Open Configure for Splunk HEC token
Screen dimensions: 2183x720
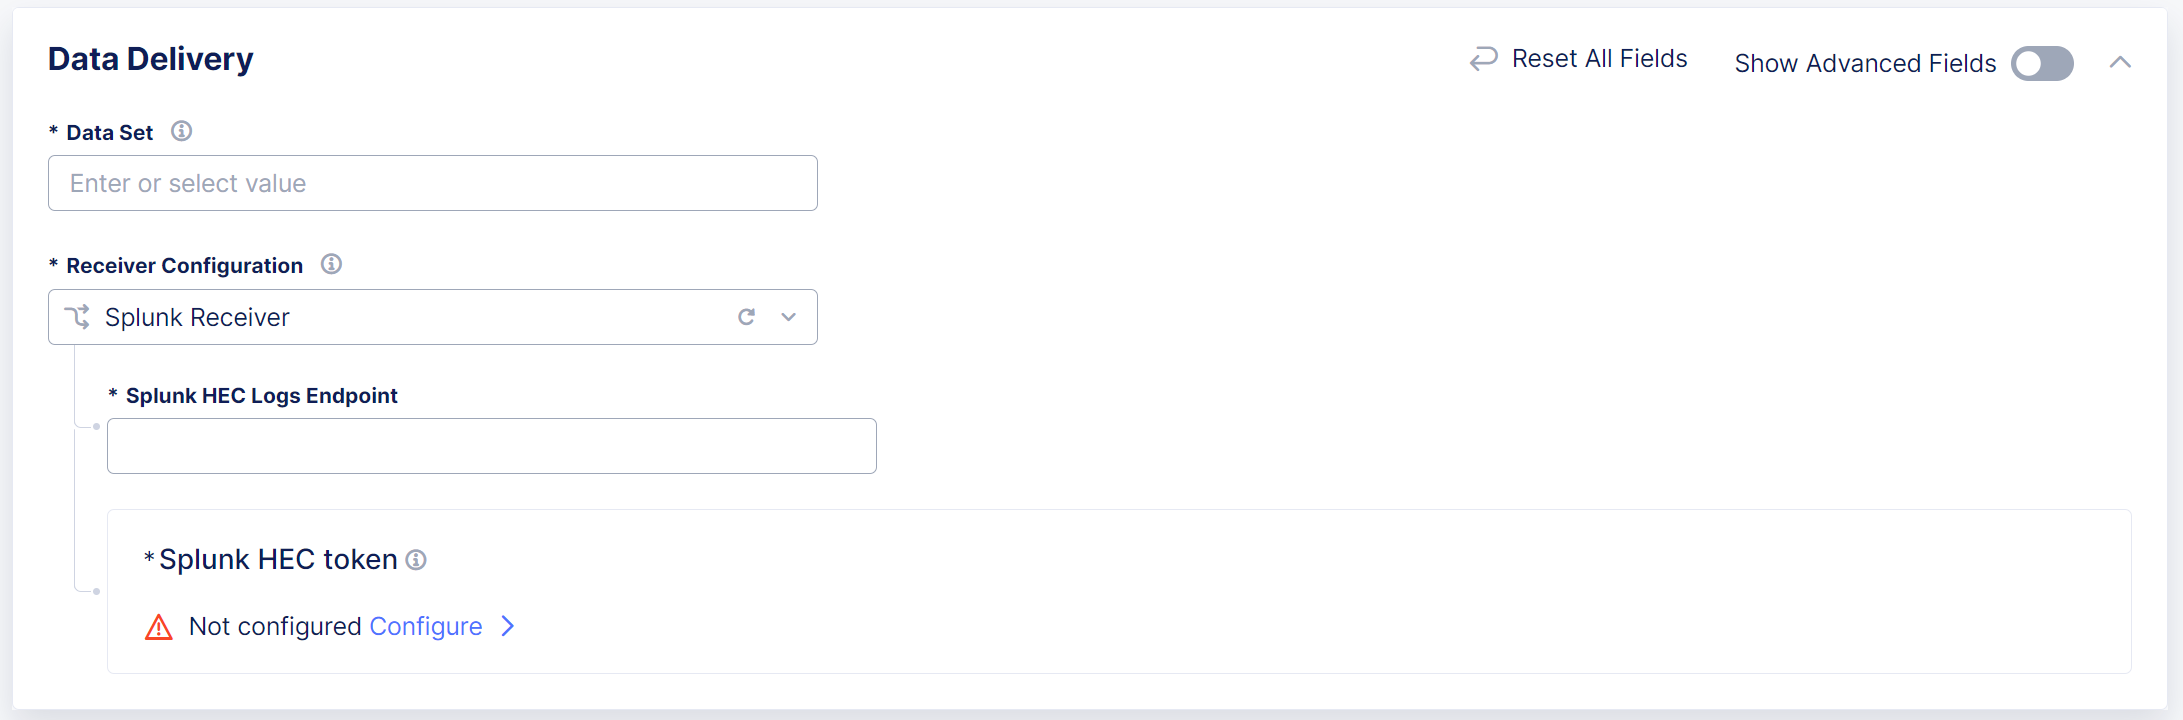coord(426,626)
